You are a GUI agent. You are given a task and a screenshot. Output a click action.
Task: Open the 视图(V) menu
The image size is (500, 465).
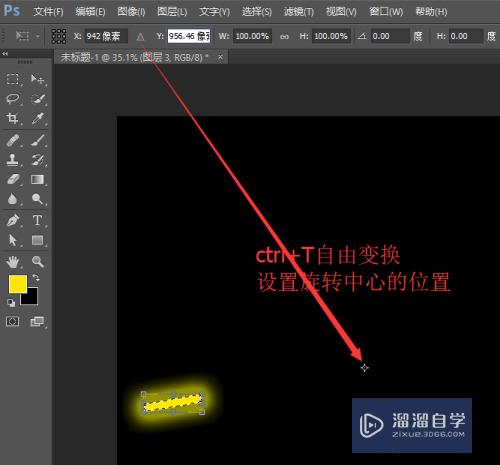(341, 12)
